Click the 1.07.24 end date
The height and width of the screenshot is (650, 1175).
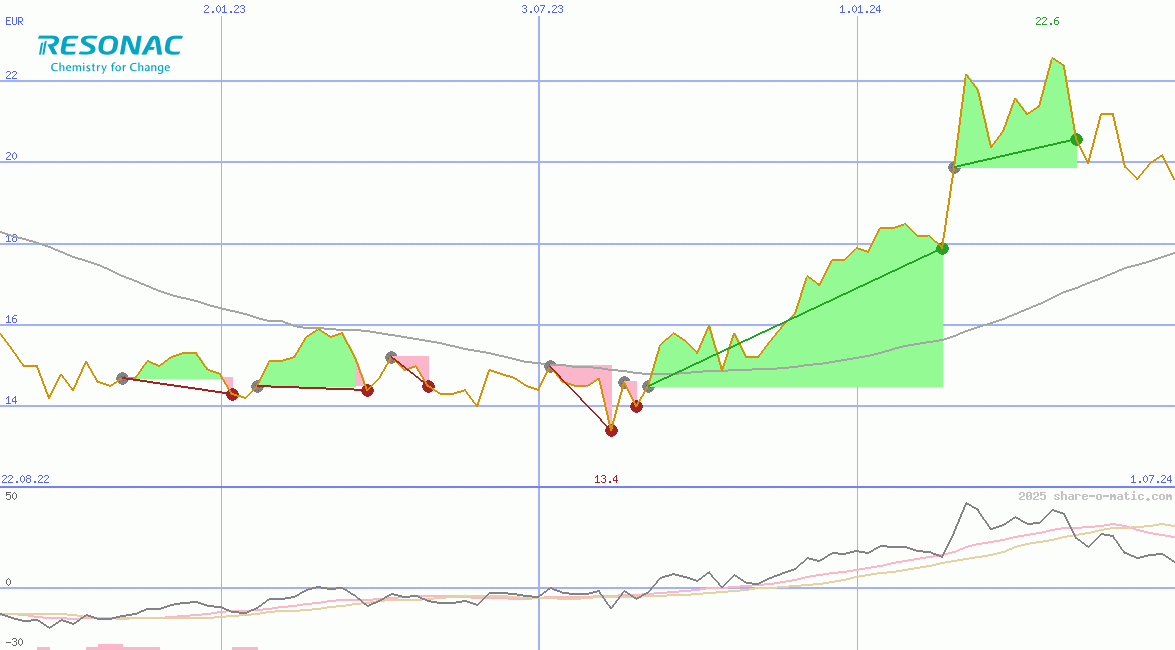click(x=1151, y=479)
